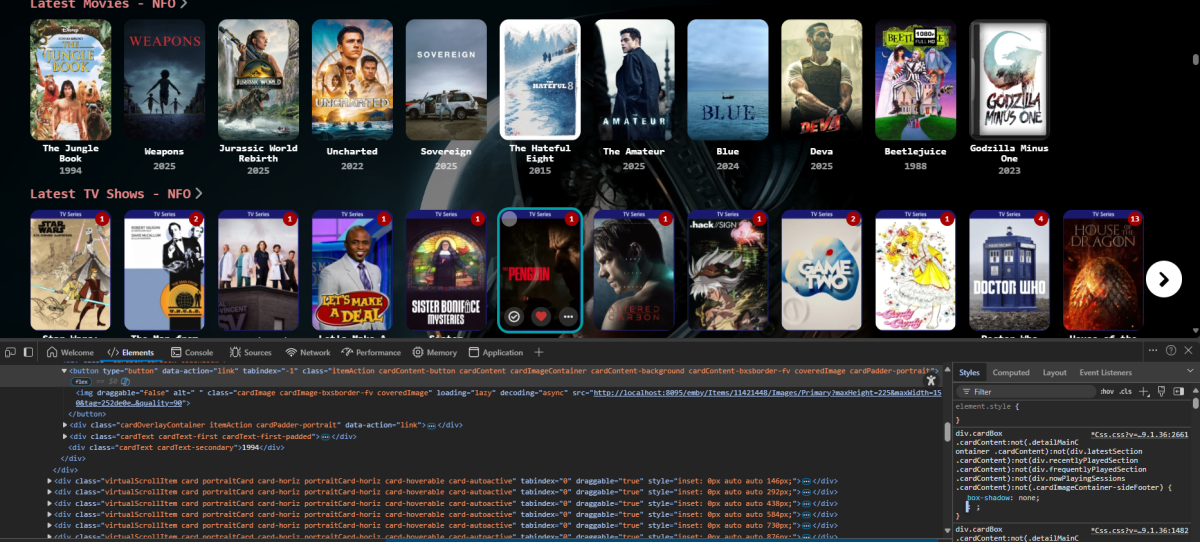Expand the cardOverlayContainer div node
This screenshot has width=1200, height=542.
coord(66,425)
